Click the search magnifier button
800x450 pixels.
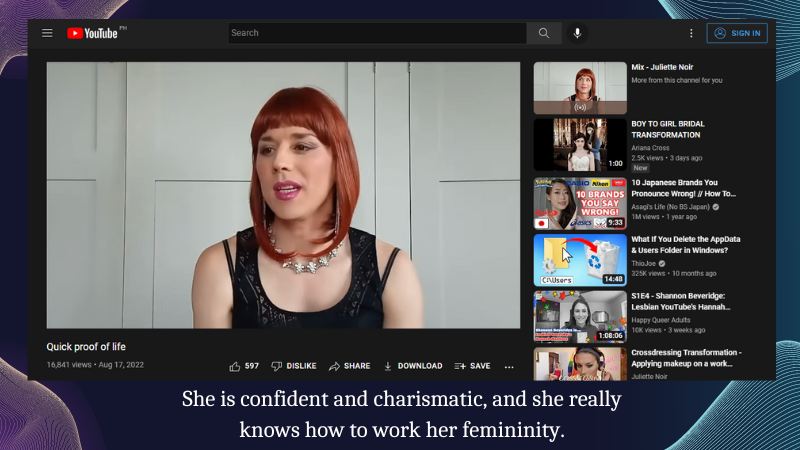(x=544, y=33)
